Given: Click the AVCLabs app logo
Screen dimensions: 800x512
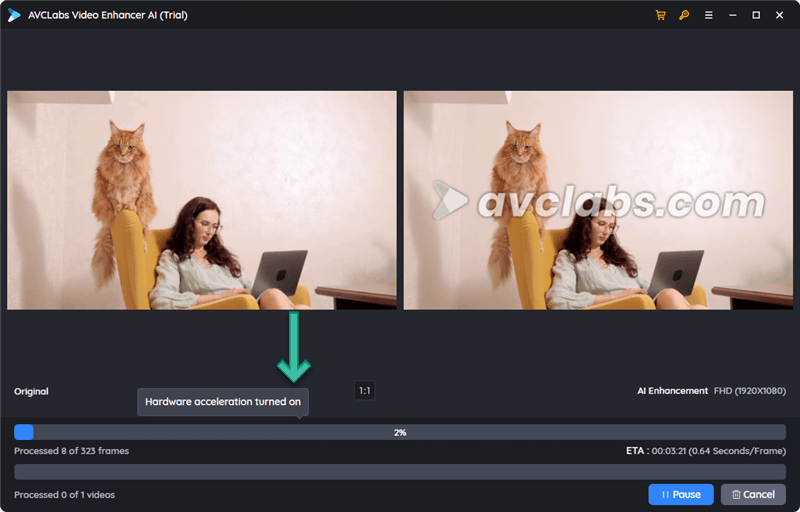Looking at the screenshot, I should point(14,15).
